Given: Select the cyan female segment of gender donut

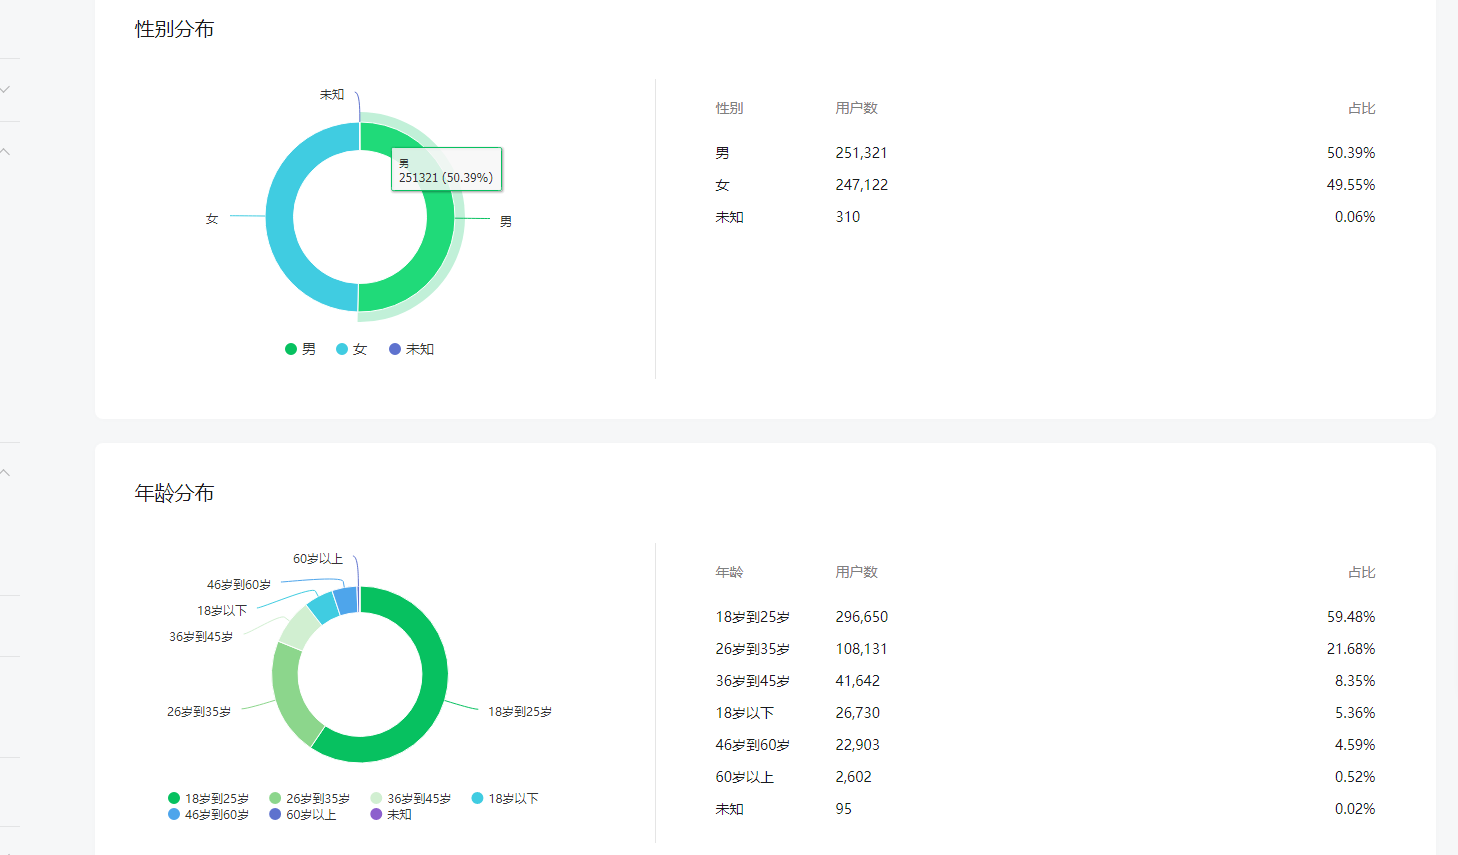Looking at the screenshot, I should (280, 217).
